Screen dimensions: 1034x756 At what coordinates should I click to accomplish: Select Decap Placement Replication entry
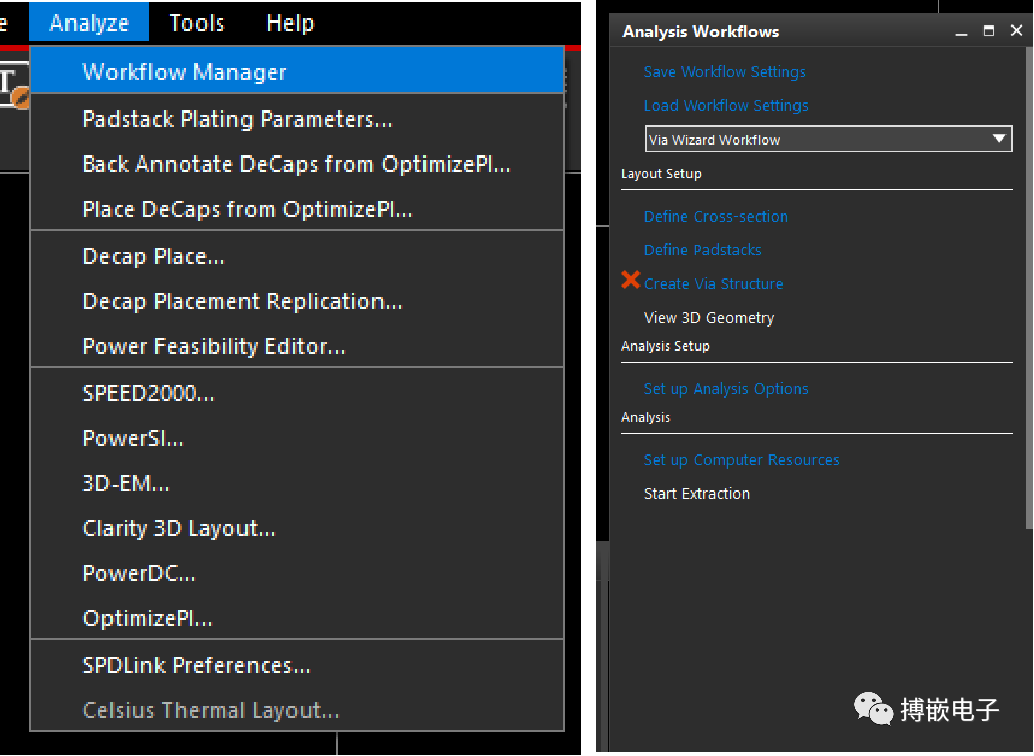[297, 301]
